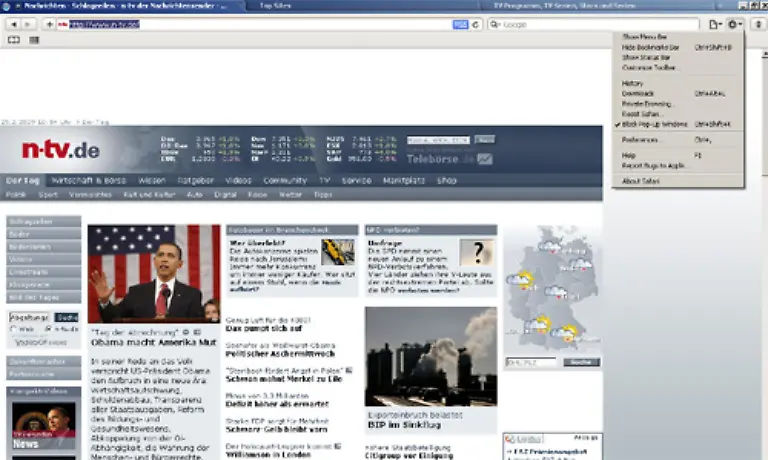Screen dimensions: 768x460
Task: Click the RSS badge in address bar
Action: [x=460, y=24]
